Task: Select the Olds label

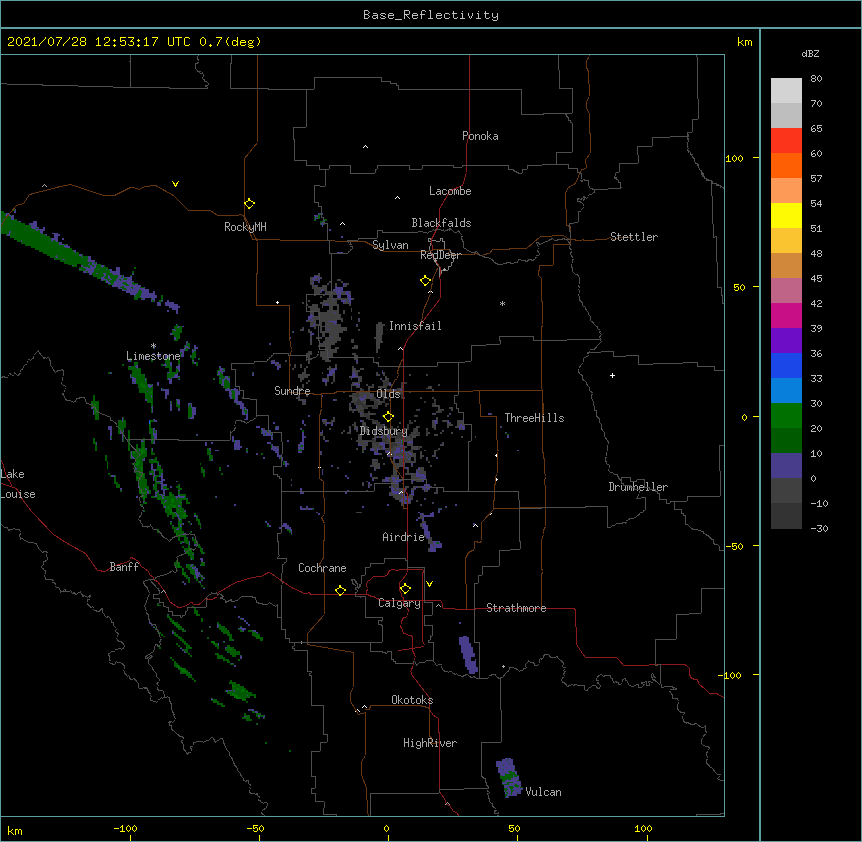Action: pos(388,394)
